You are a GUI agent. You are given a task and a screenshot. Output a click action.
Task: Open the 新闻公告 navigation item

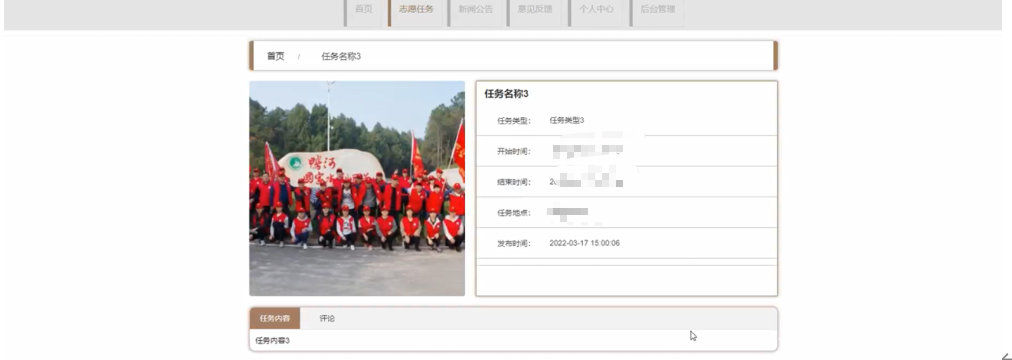coord(476,10)
